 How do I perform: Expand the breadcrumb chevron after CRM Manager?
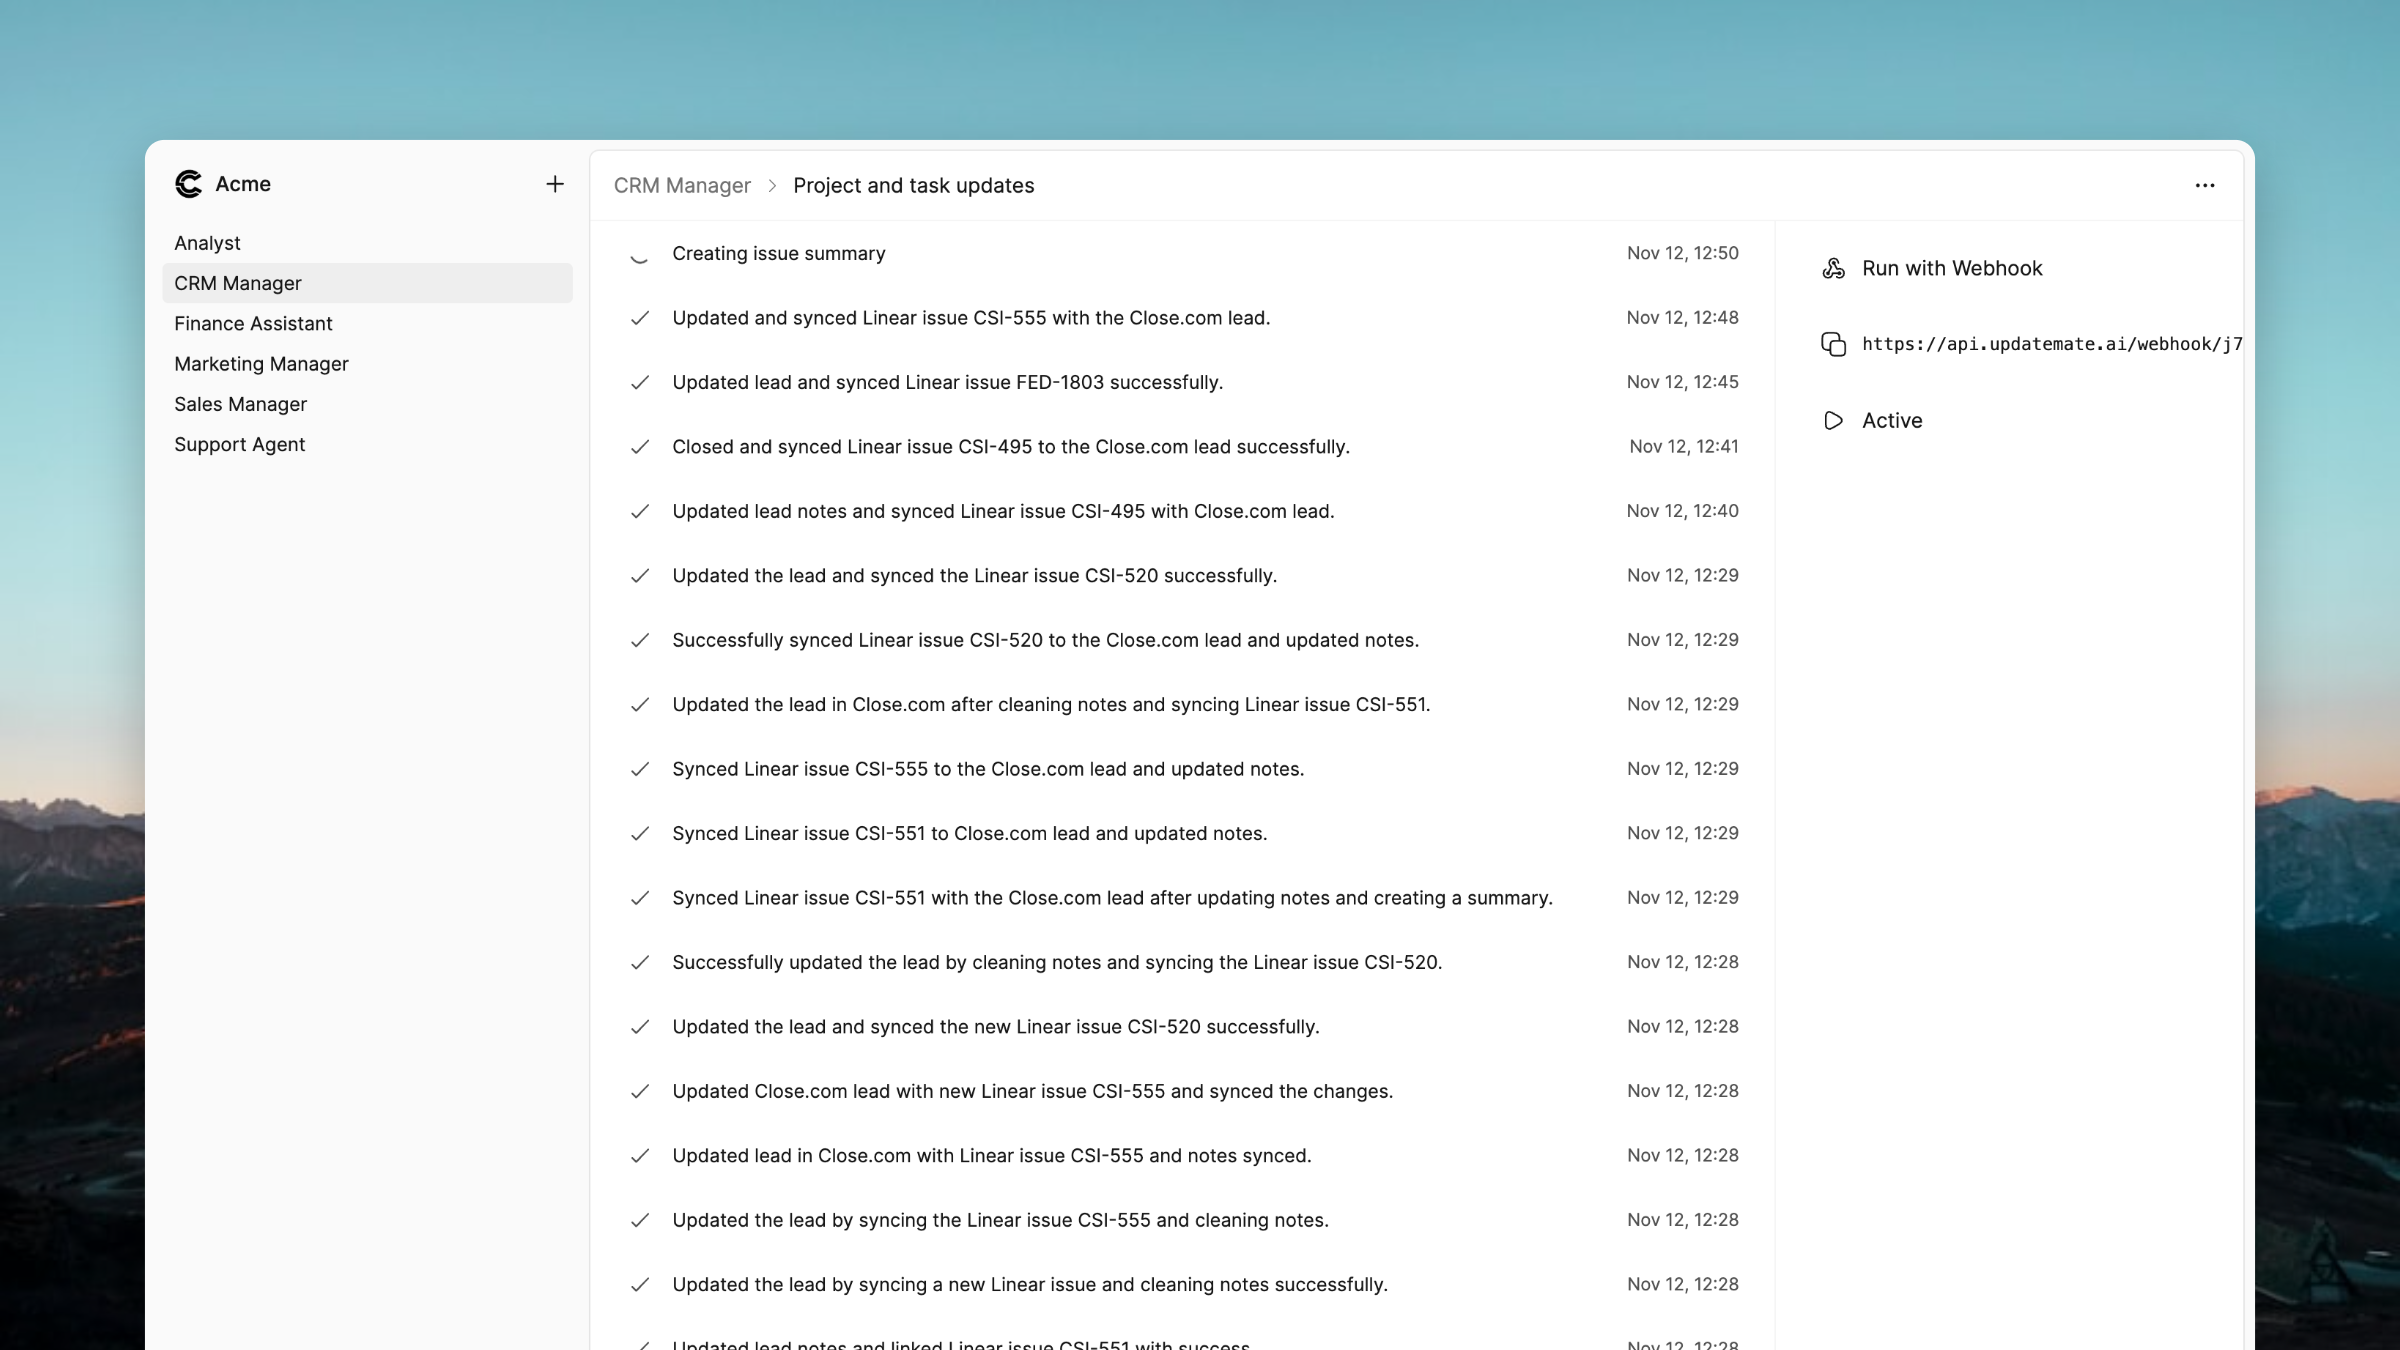772,186
